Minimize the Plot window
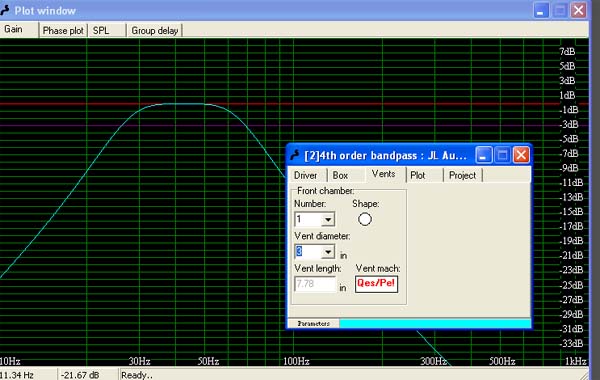 coord(540,10)
